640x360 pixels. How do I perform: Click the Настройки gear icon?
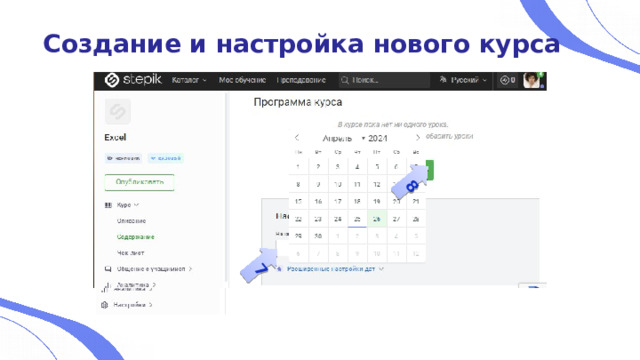pos(104,305)
